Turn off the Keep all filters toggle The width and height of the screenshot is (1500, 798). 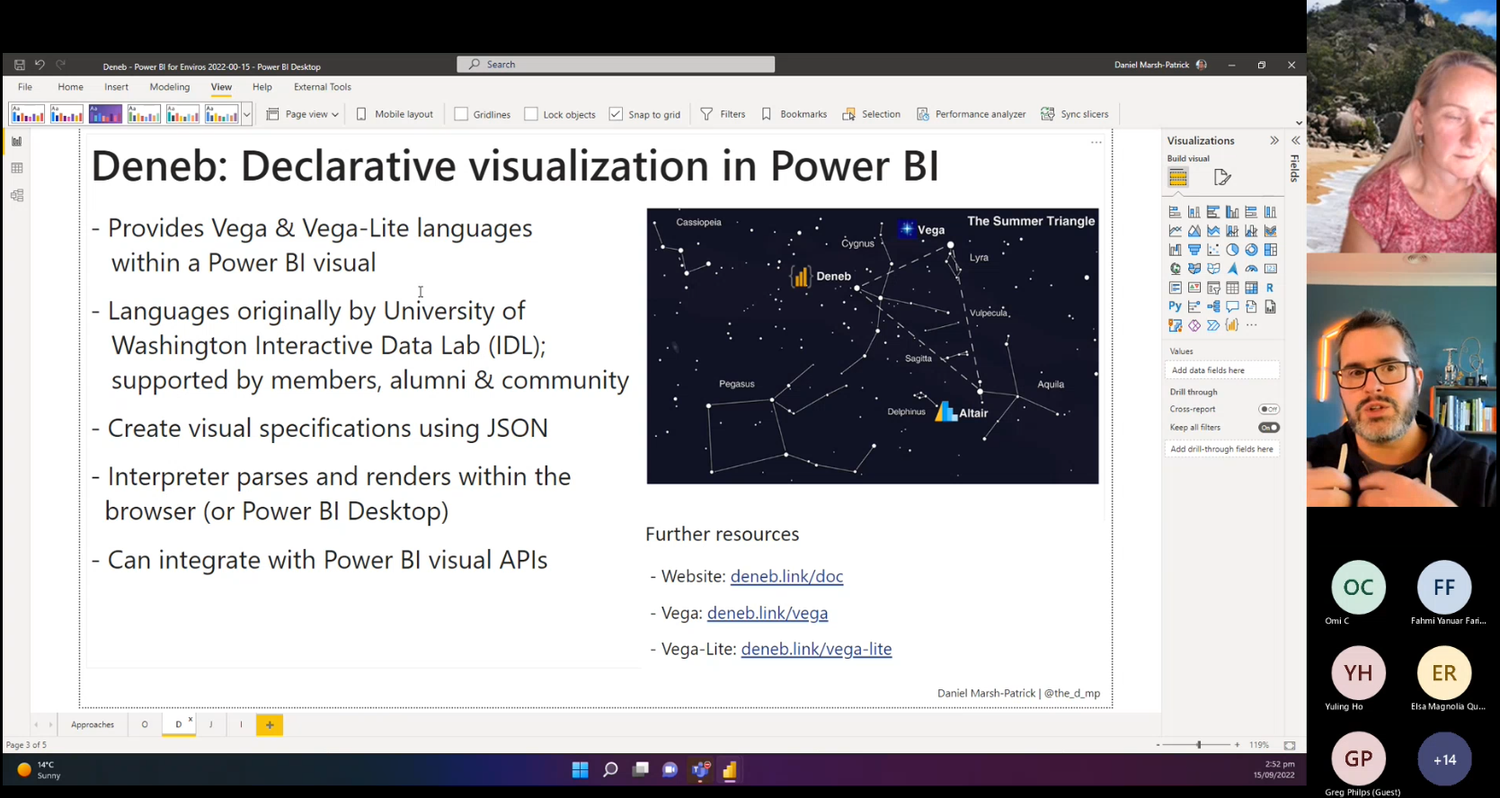point(1268,427)
